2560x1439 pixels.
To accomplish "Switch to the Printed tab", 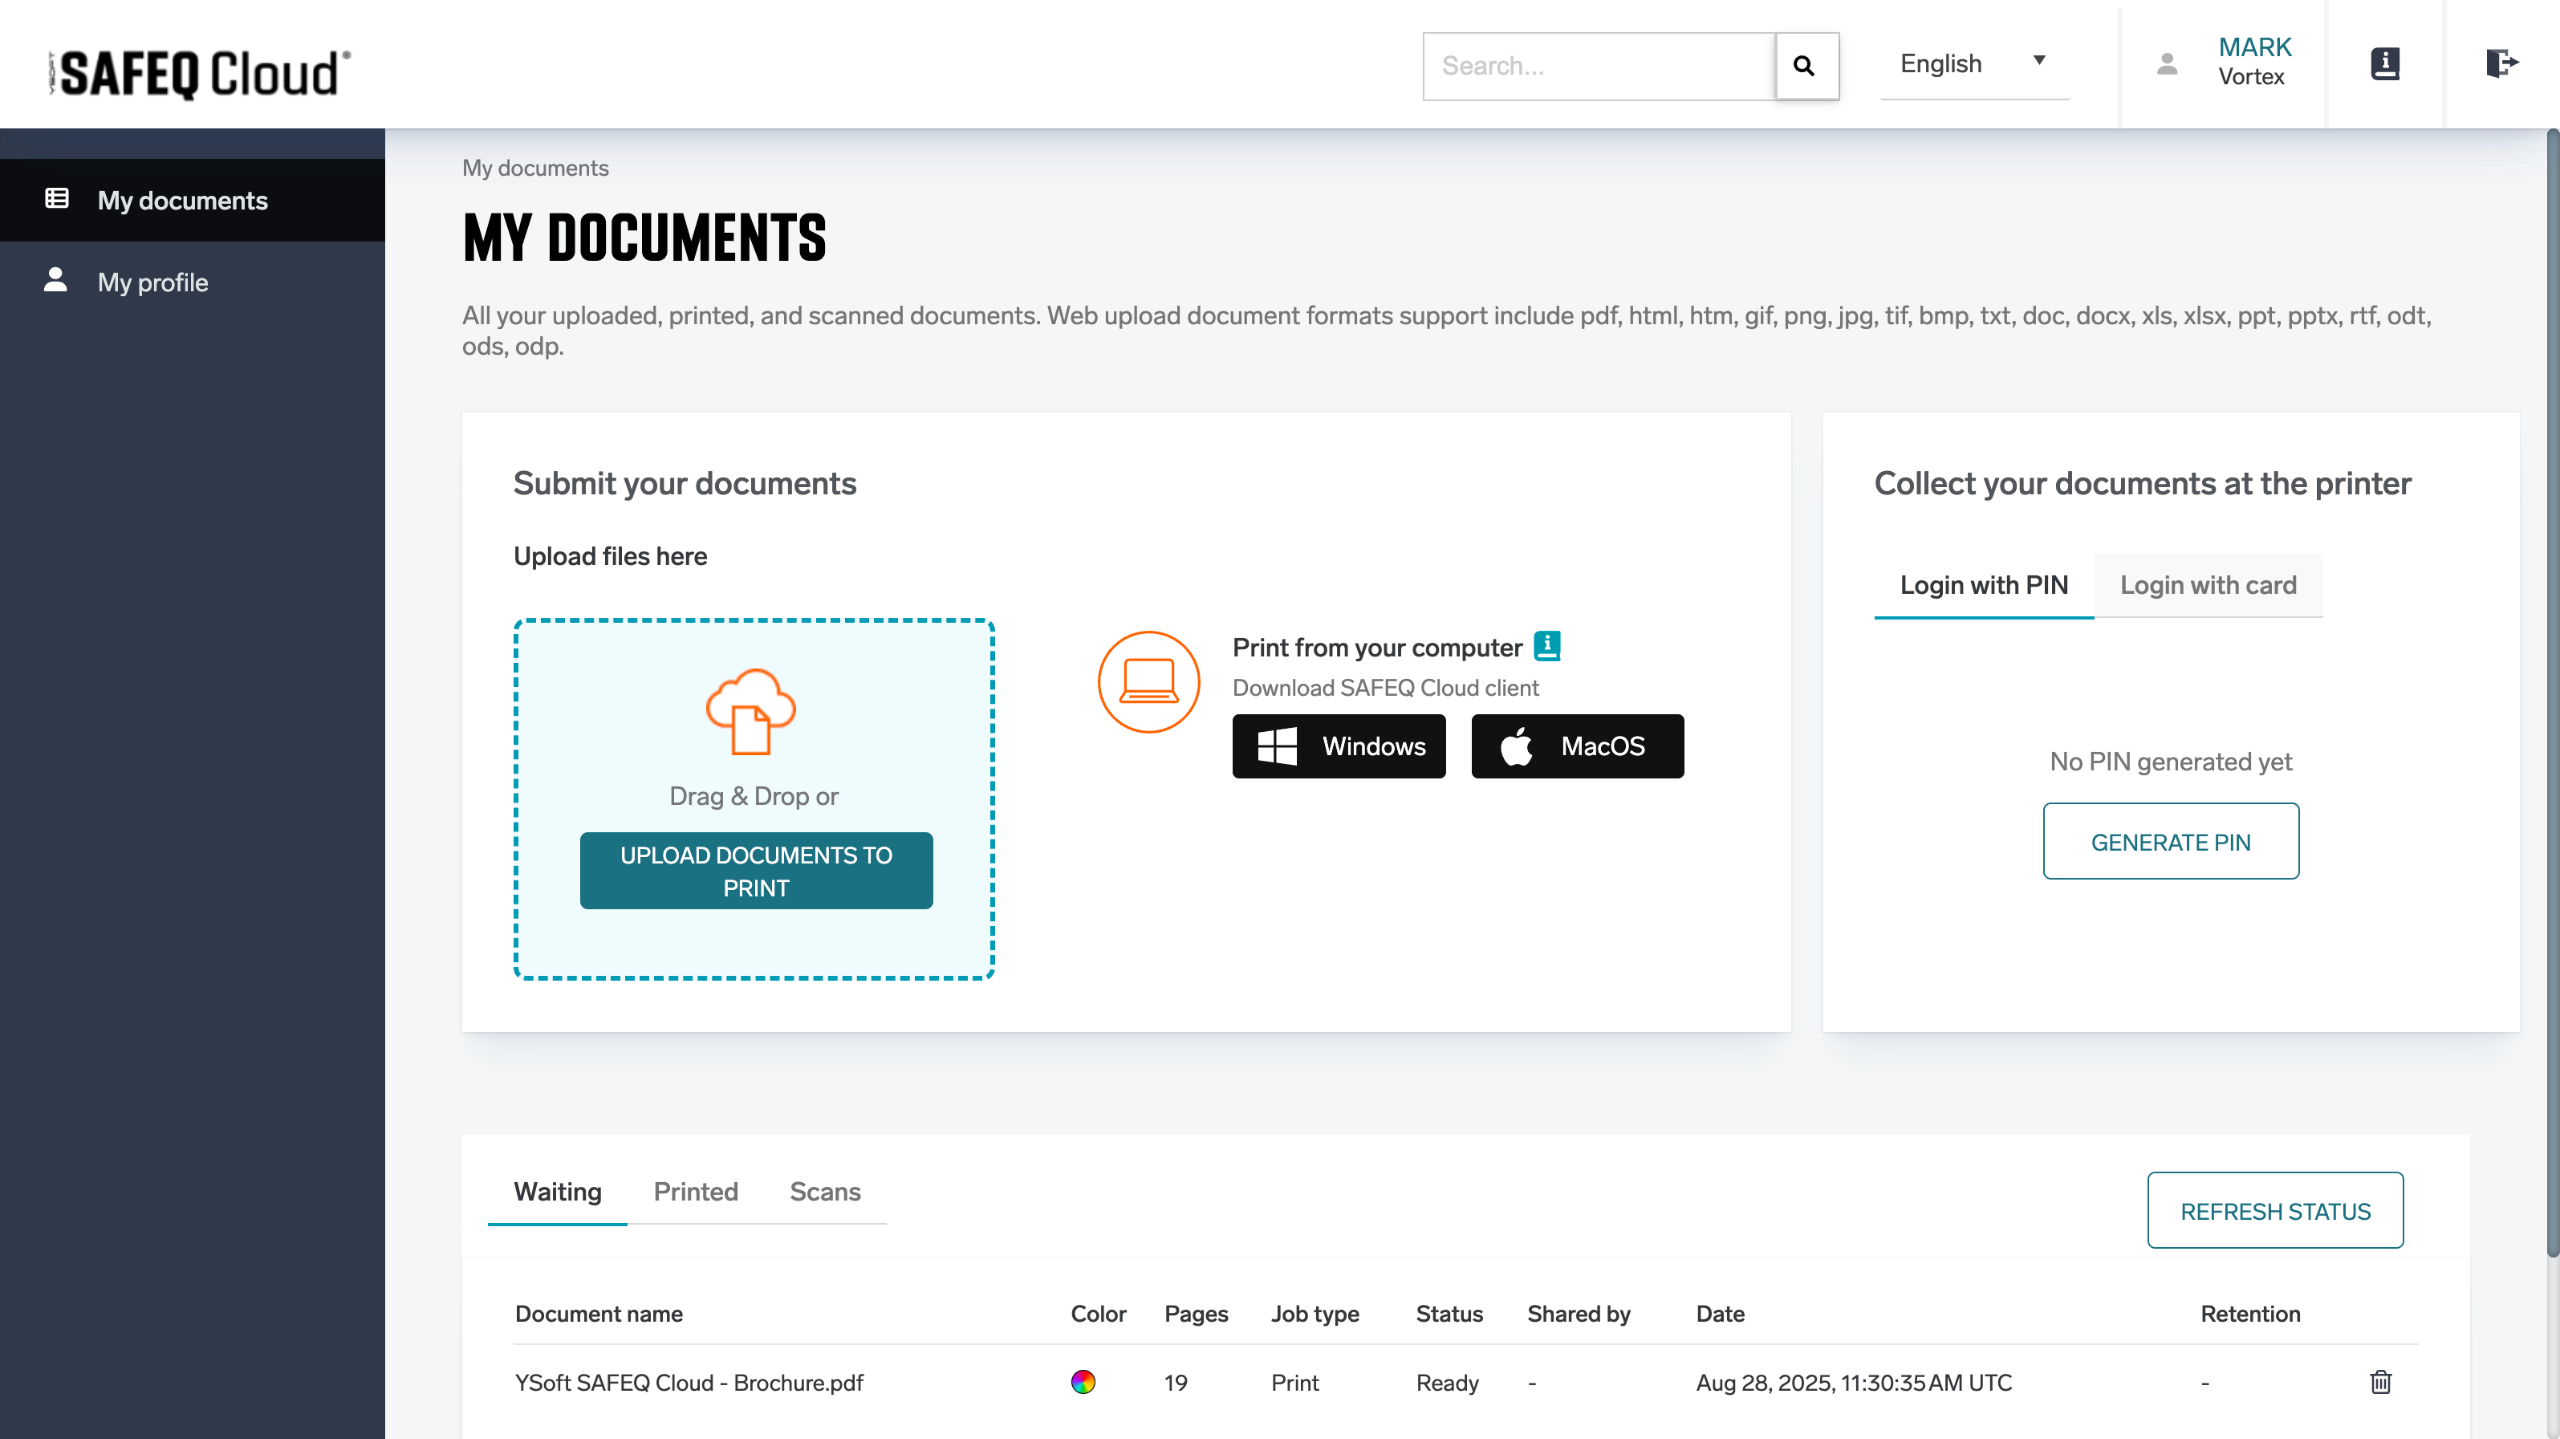I will pos(695,1191).
